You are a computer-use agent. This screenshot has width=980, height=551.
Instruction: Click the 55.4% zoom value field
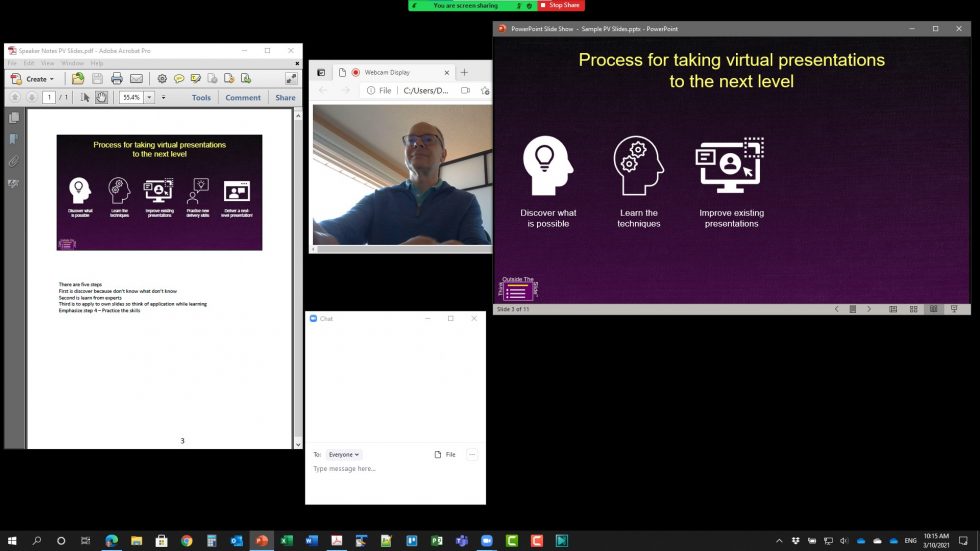[131, 97]
